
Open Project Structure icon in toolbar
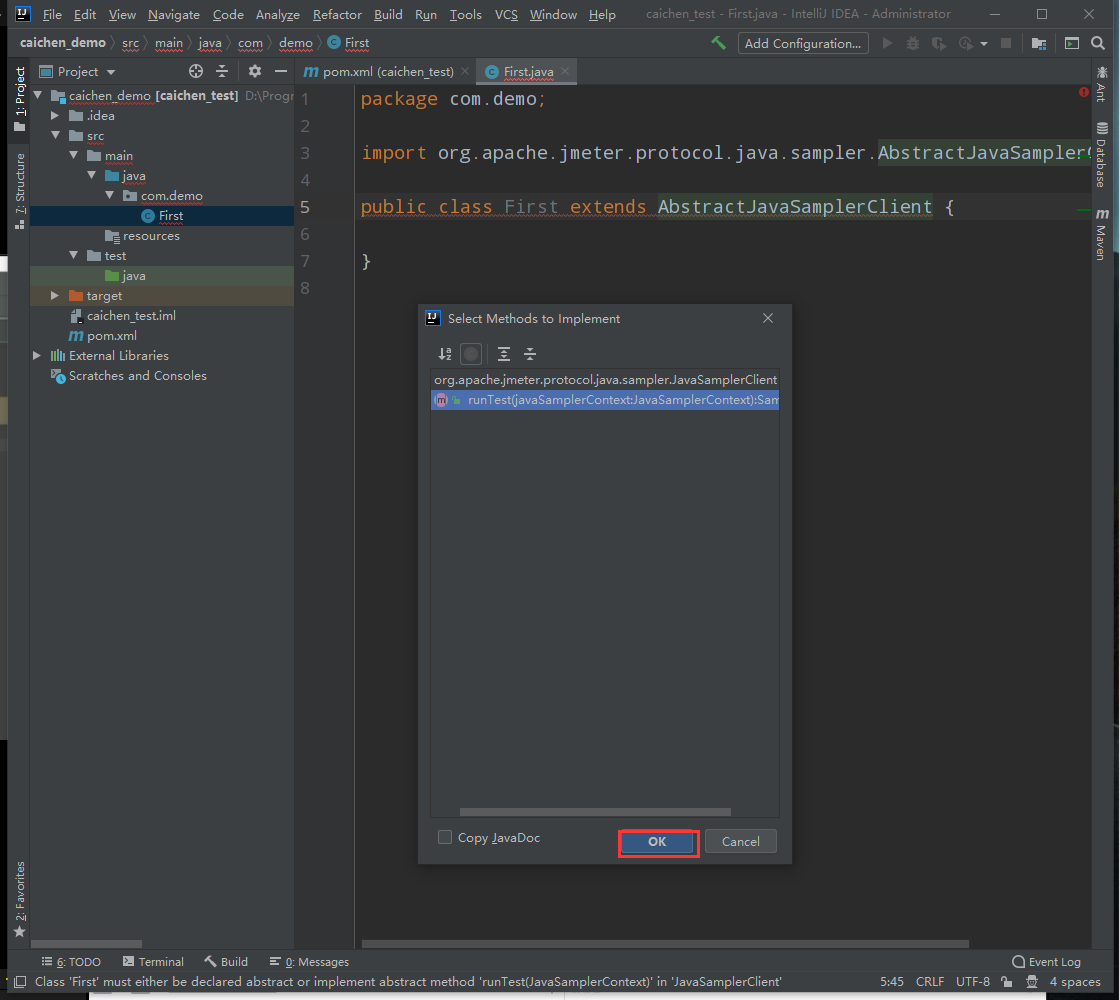(x=1039, y=44)
